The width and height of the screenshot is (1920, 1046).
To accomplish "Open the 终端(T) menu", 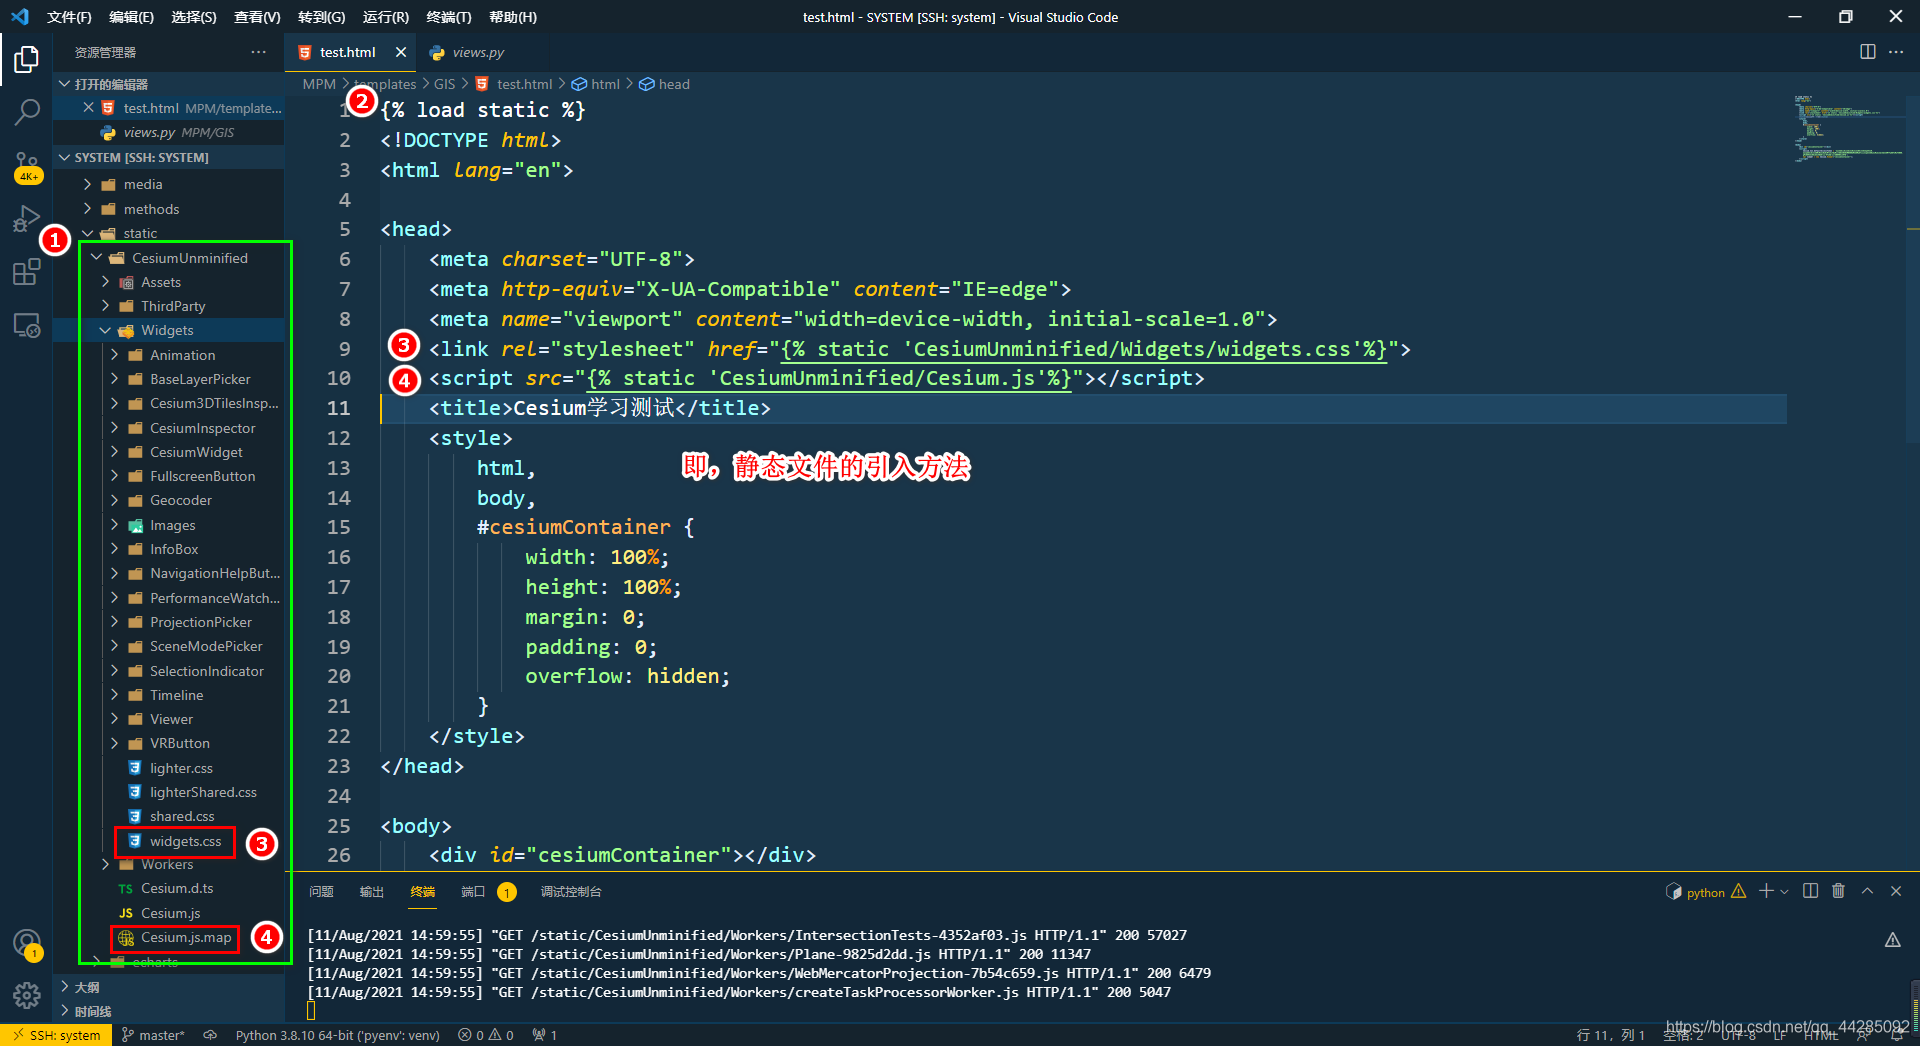I will tap(449, 17).
